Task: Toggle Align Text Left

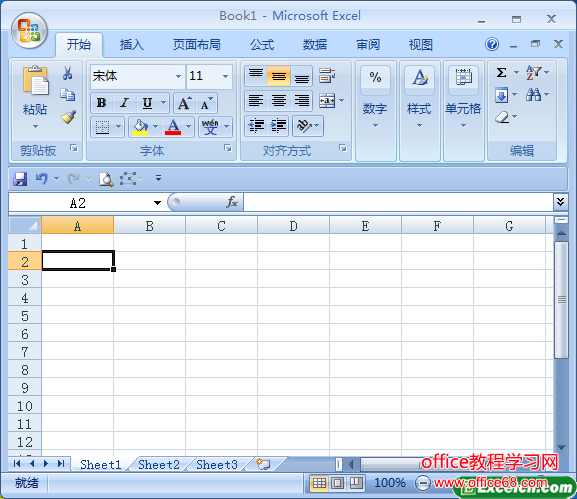Action: click(256, 100)
